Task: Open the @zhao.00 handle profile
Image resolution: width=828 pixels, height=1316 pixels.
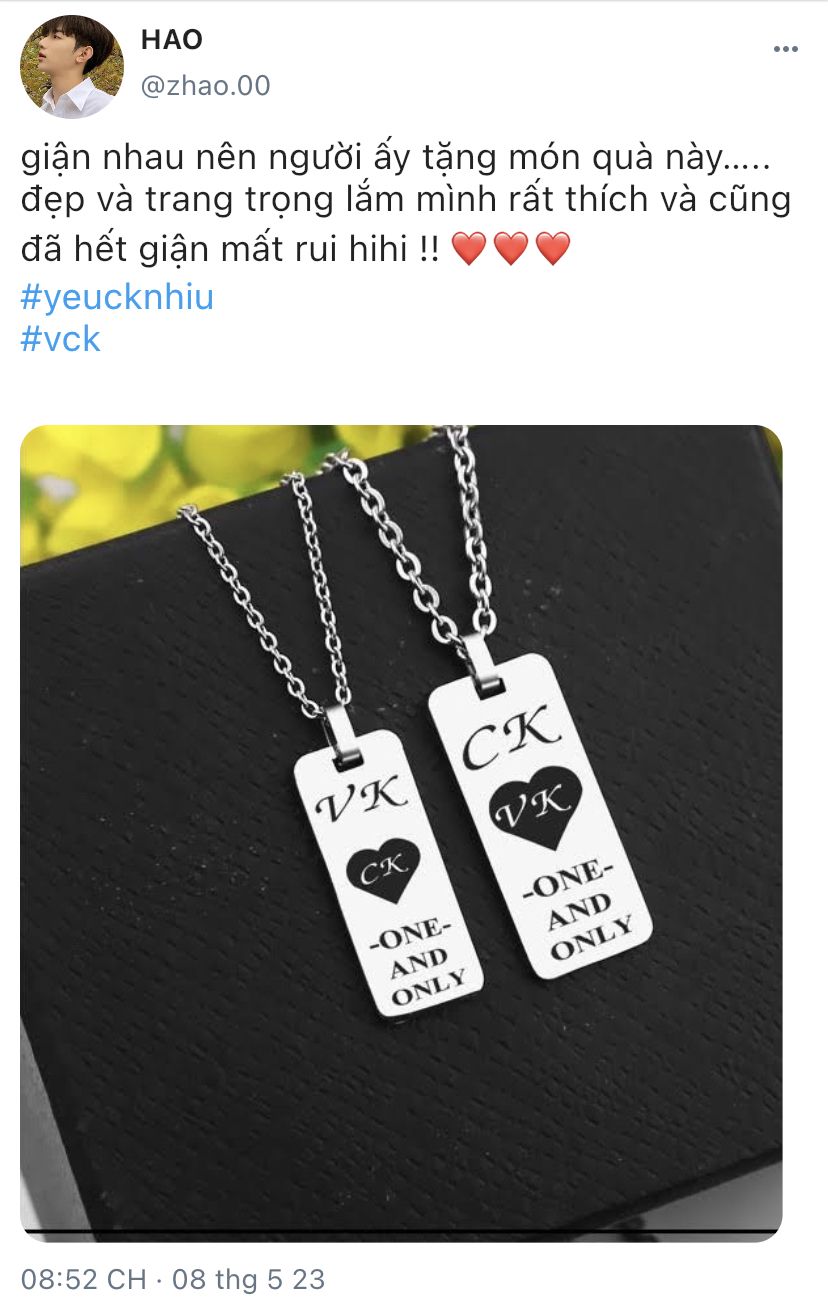Action: tap(205, 85)
